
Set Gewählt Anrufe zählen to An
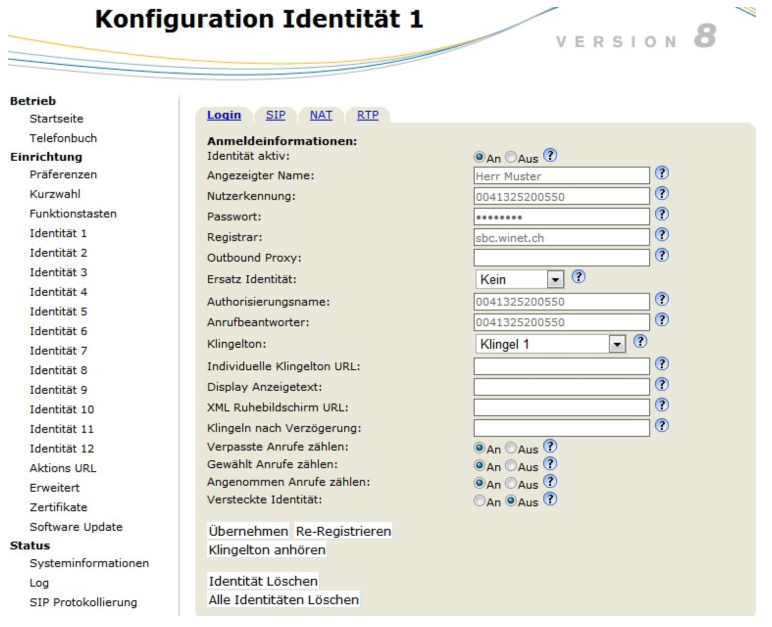pyautogui.click(x=479, y=465)
